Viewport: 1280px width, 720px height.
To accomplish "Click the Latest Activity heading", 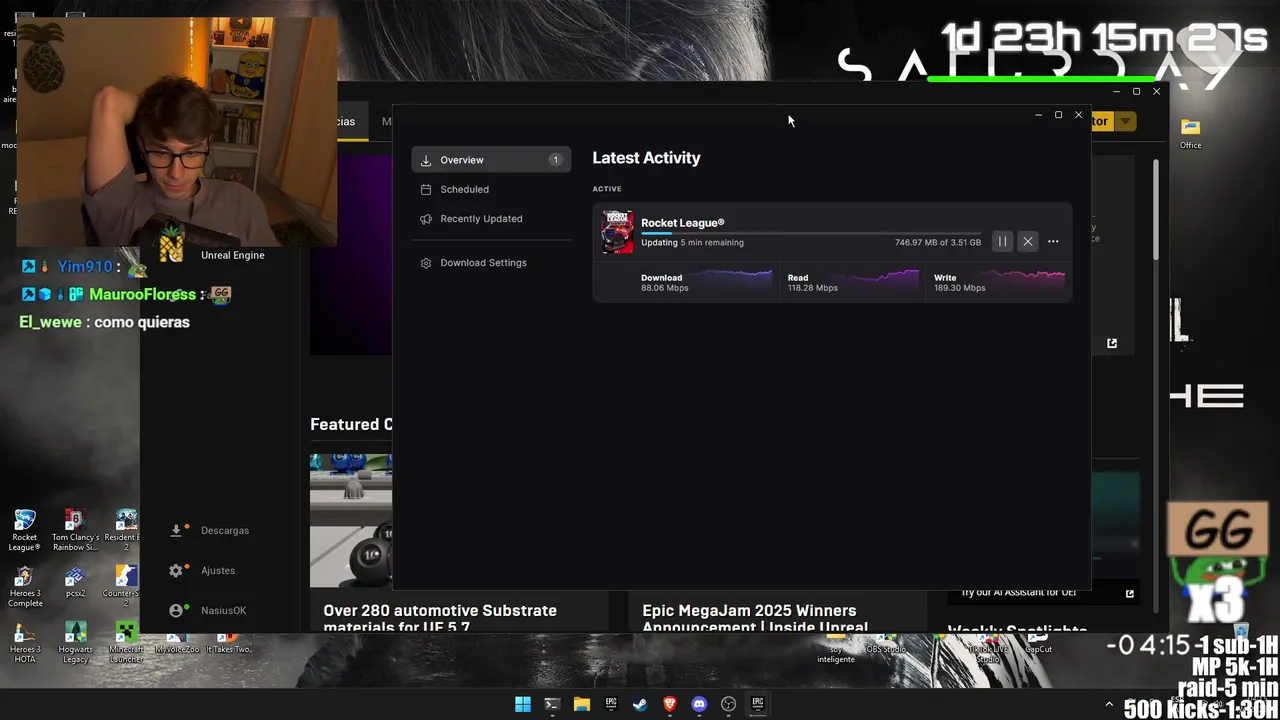I will (x=646, y=158).
